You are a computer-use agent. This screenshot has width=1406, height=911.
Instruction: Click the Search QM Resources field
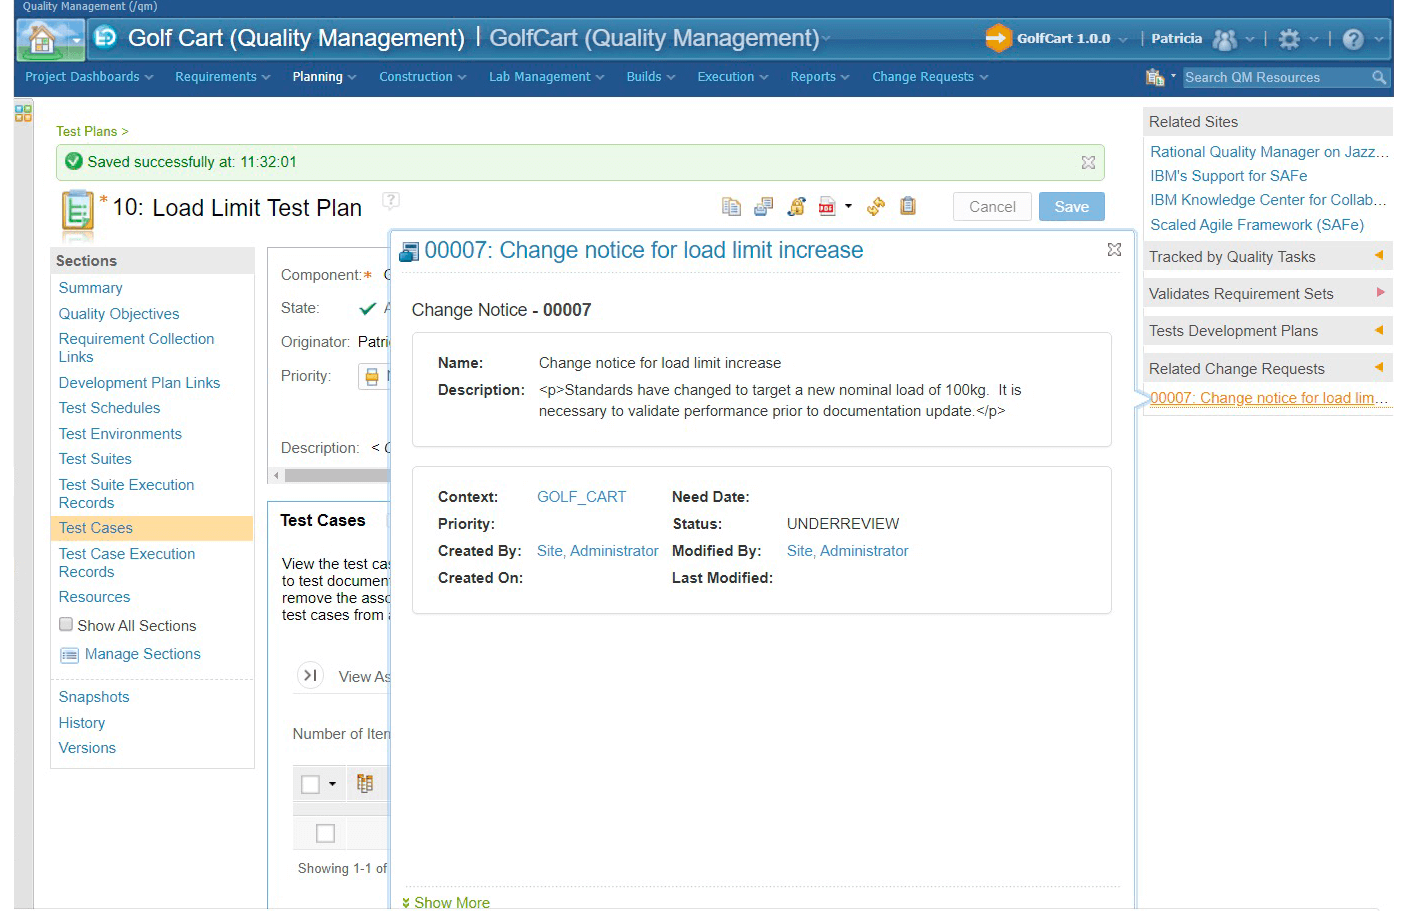coord(1275,77)
